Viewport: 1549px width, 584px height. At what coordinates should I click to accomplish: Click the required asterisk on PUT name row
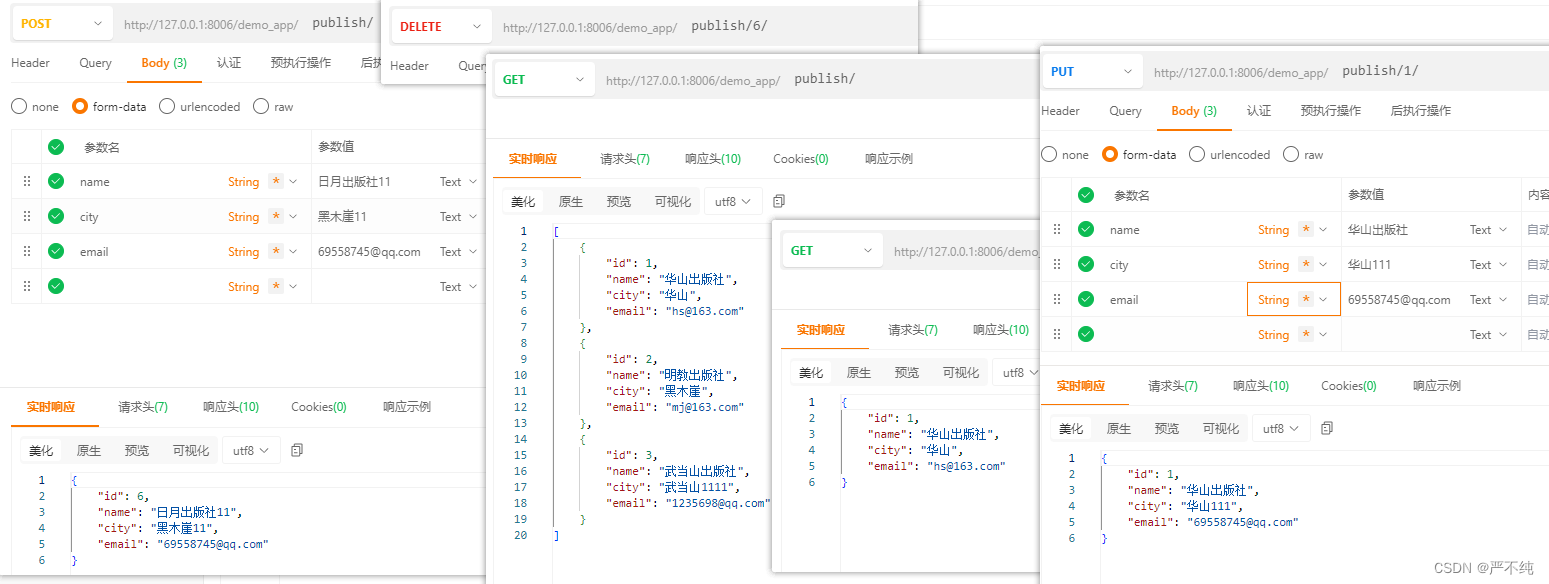coord(1306,230)
